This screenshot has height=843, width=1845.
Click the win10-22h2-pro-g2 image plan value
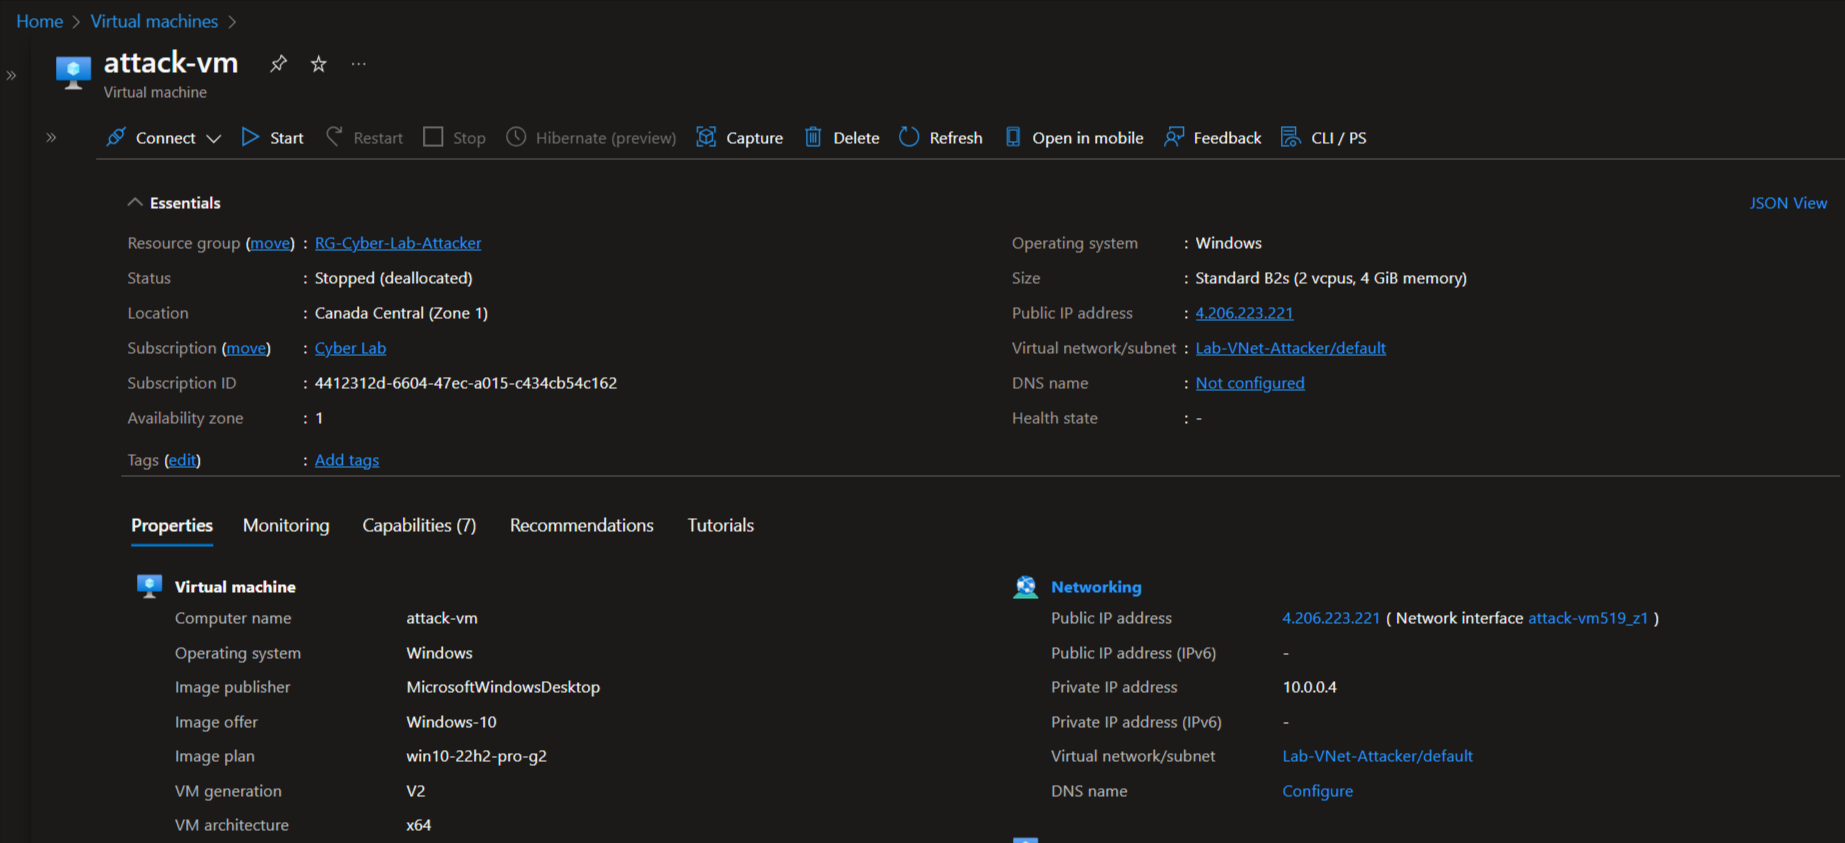pos(476,756)
